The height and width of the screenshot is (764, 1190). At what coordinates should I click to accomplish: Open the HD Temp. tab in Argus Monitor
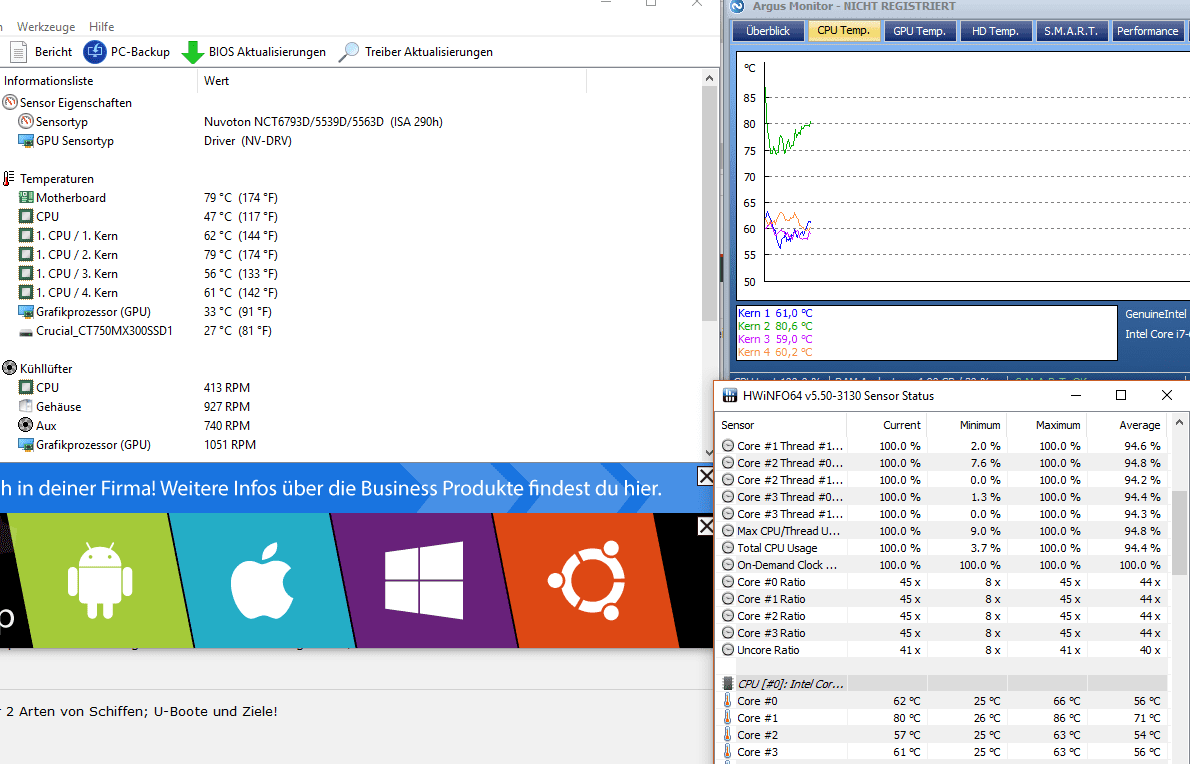click(x=995, y=31)
